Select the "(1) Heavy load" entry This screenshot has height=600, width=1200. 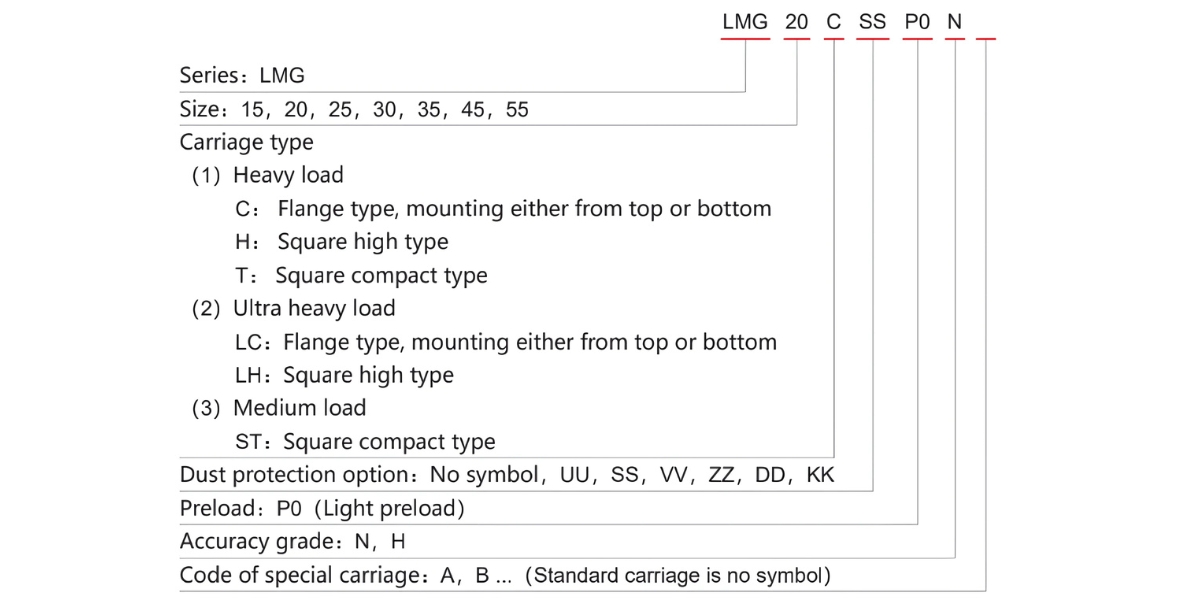(267, 175)
